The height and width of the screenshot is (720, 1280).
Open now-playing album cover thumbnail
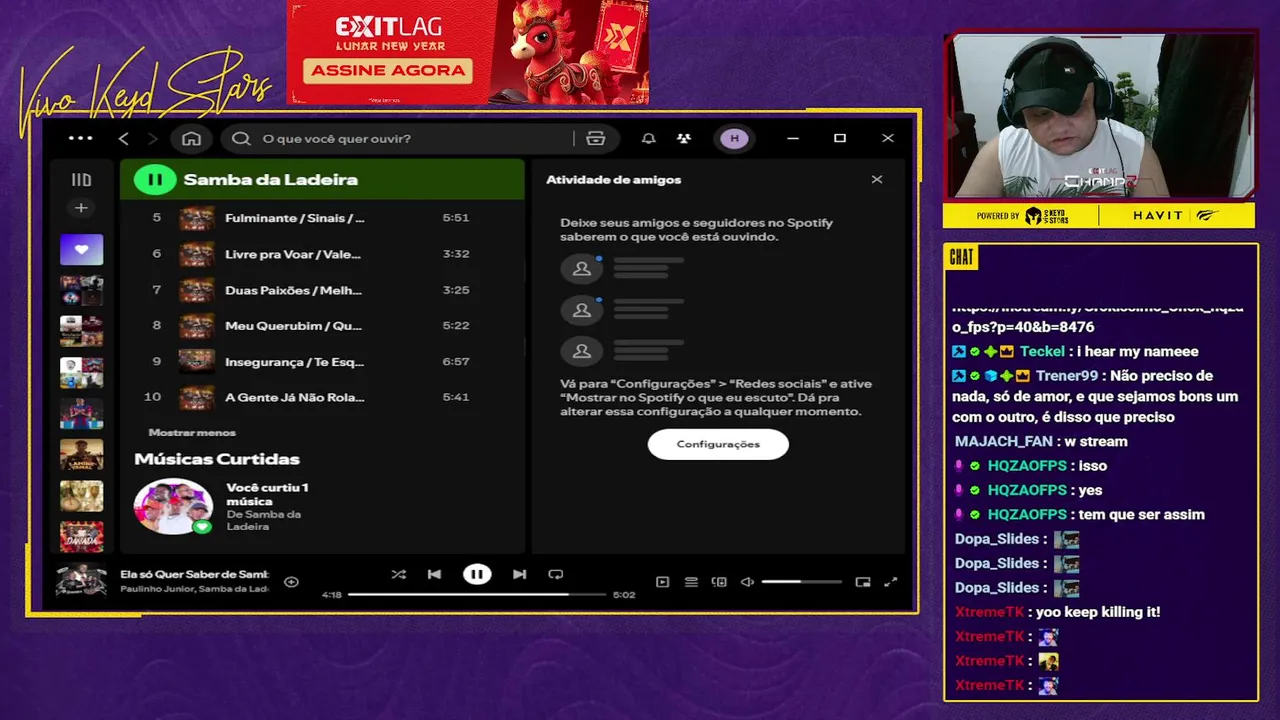(81, 581)
